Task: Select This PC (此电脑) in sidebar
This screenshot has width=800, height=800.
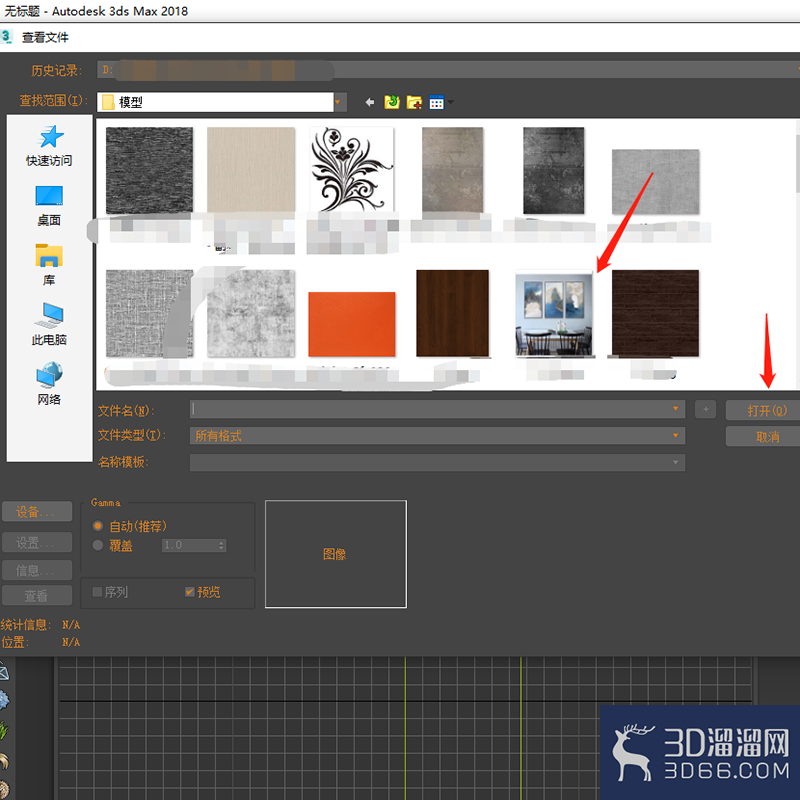Action: point(49,324)
